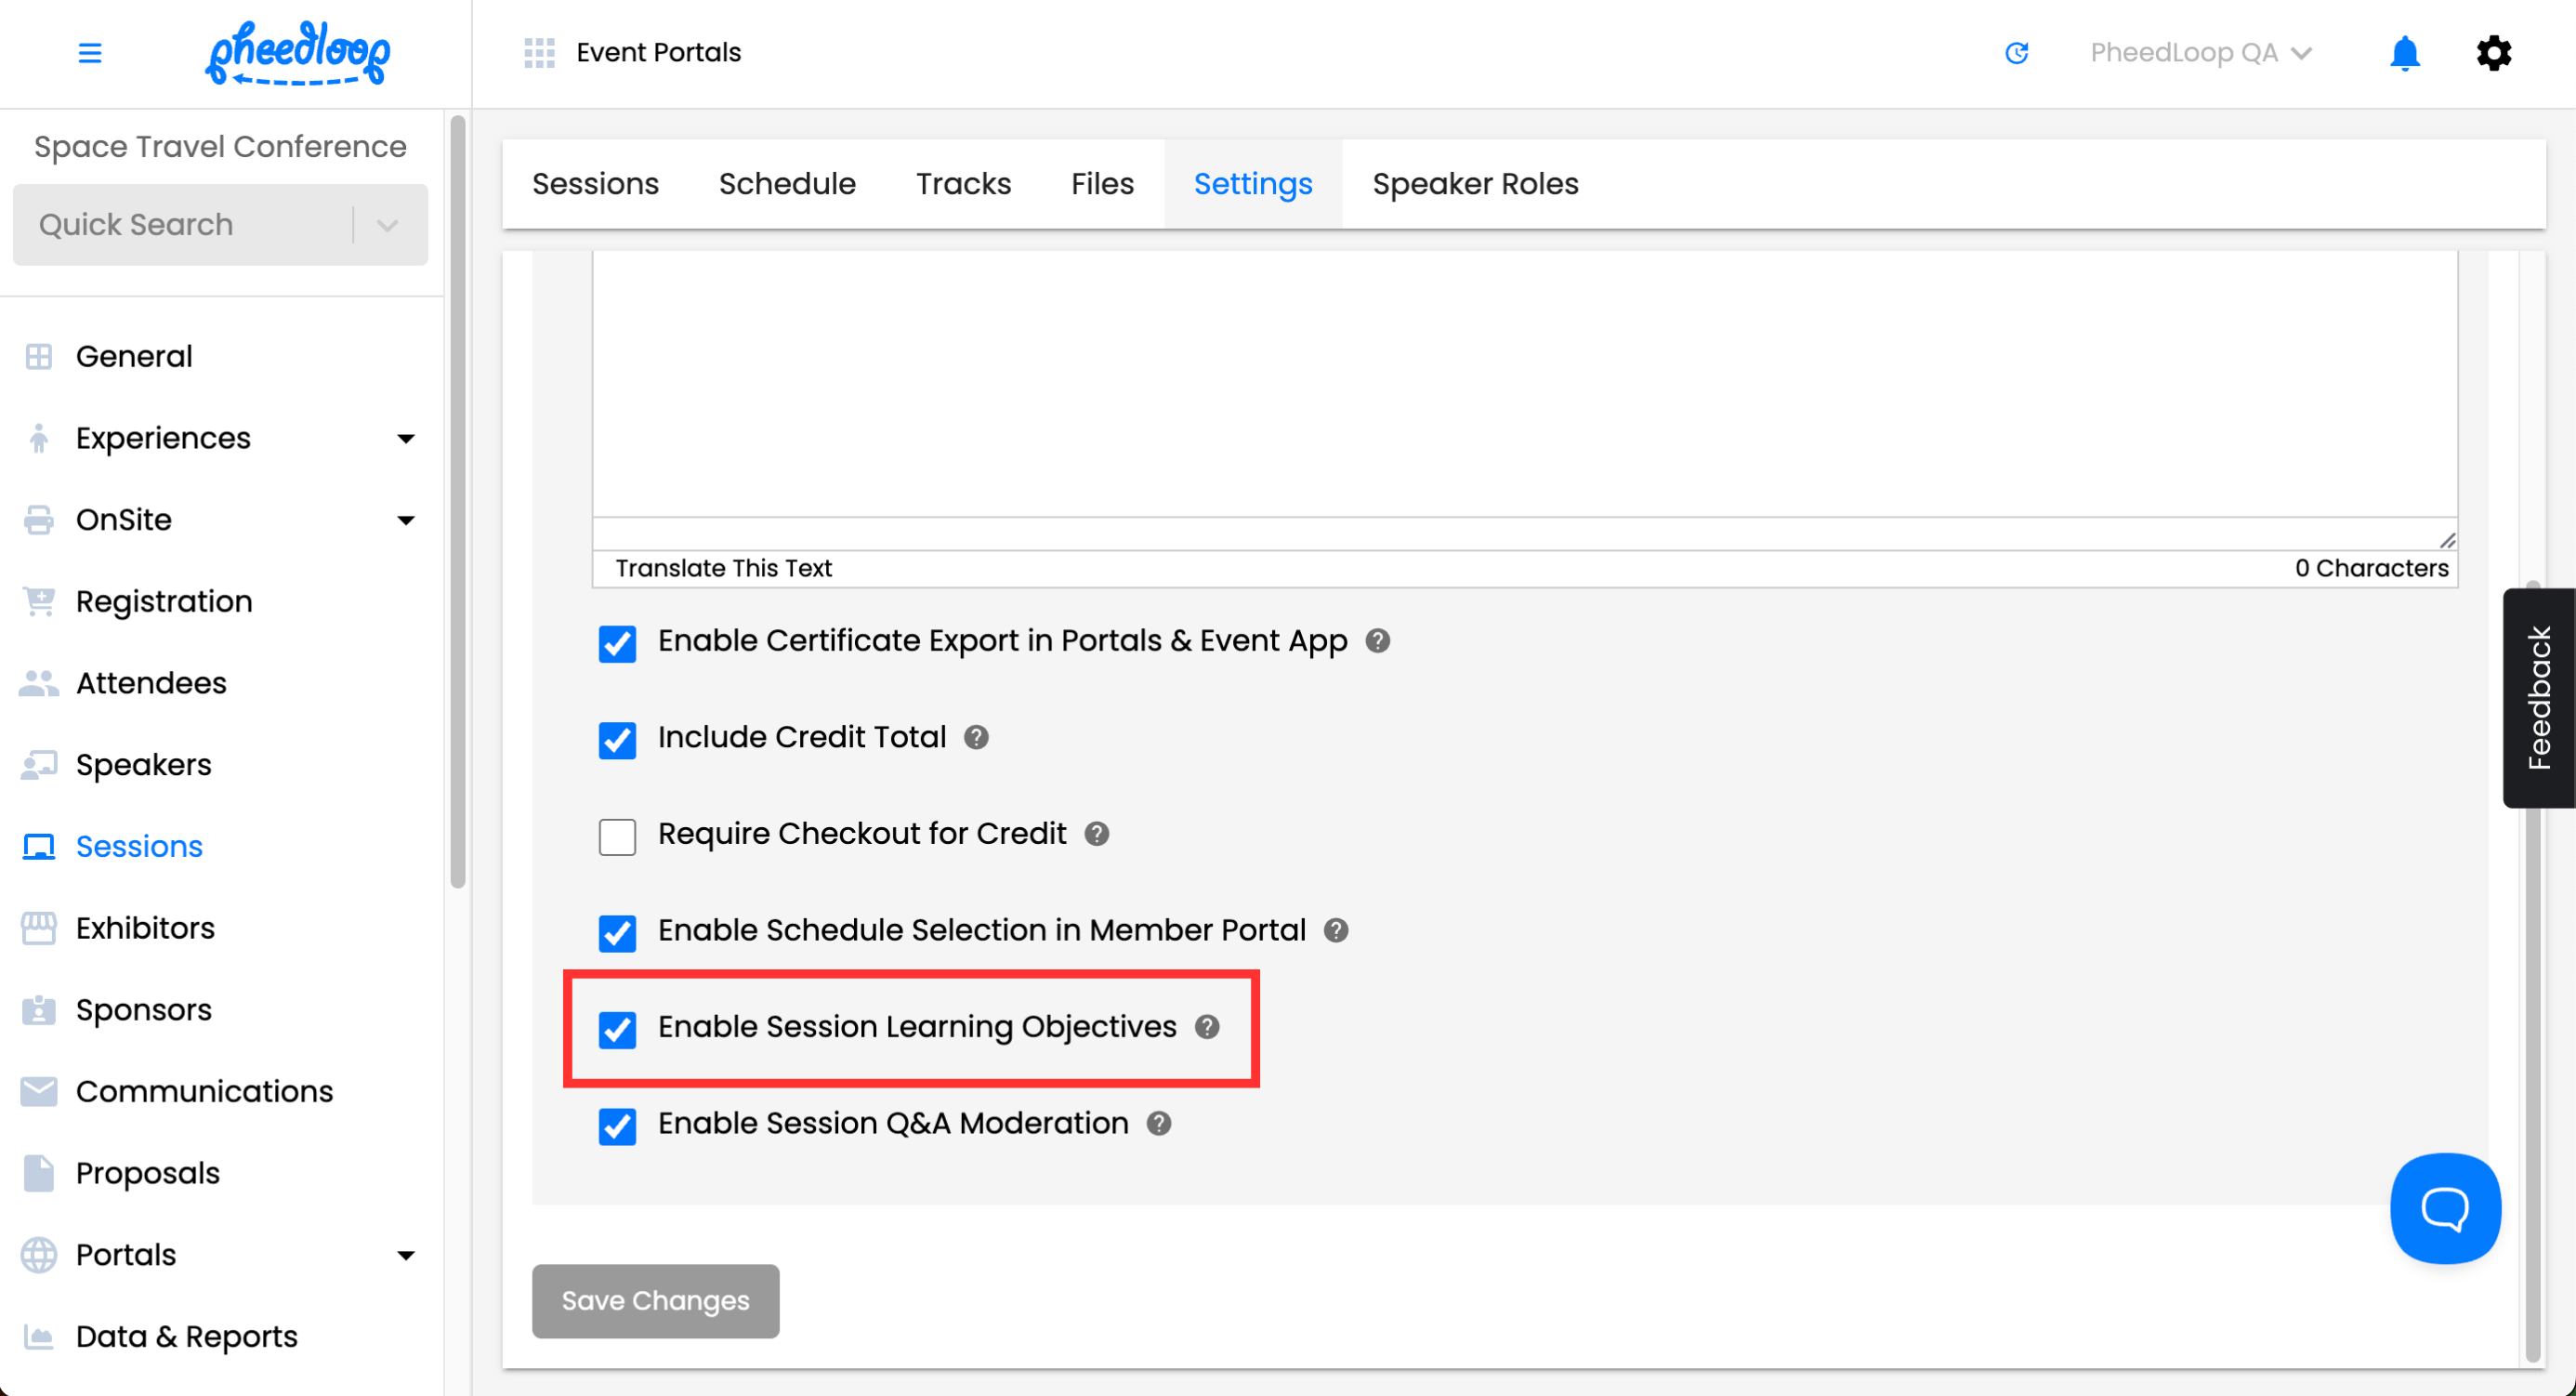Click the Portals globe icon
Screen dimensions: 2576x1396
point(39,1255)
